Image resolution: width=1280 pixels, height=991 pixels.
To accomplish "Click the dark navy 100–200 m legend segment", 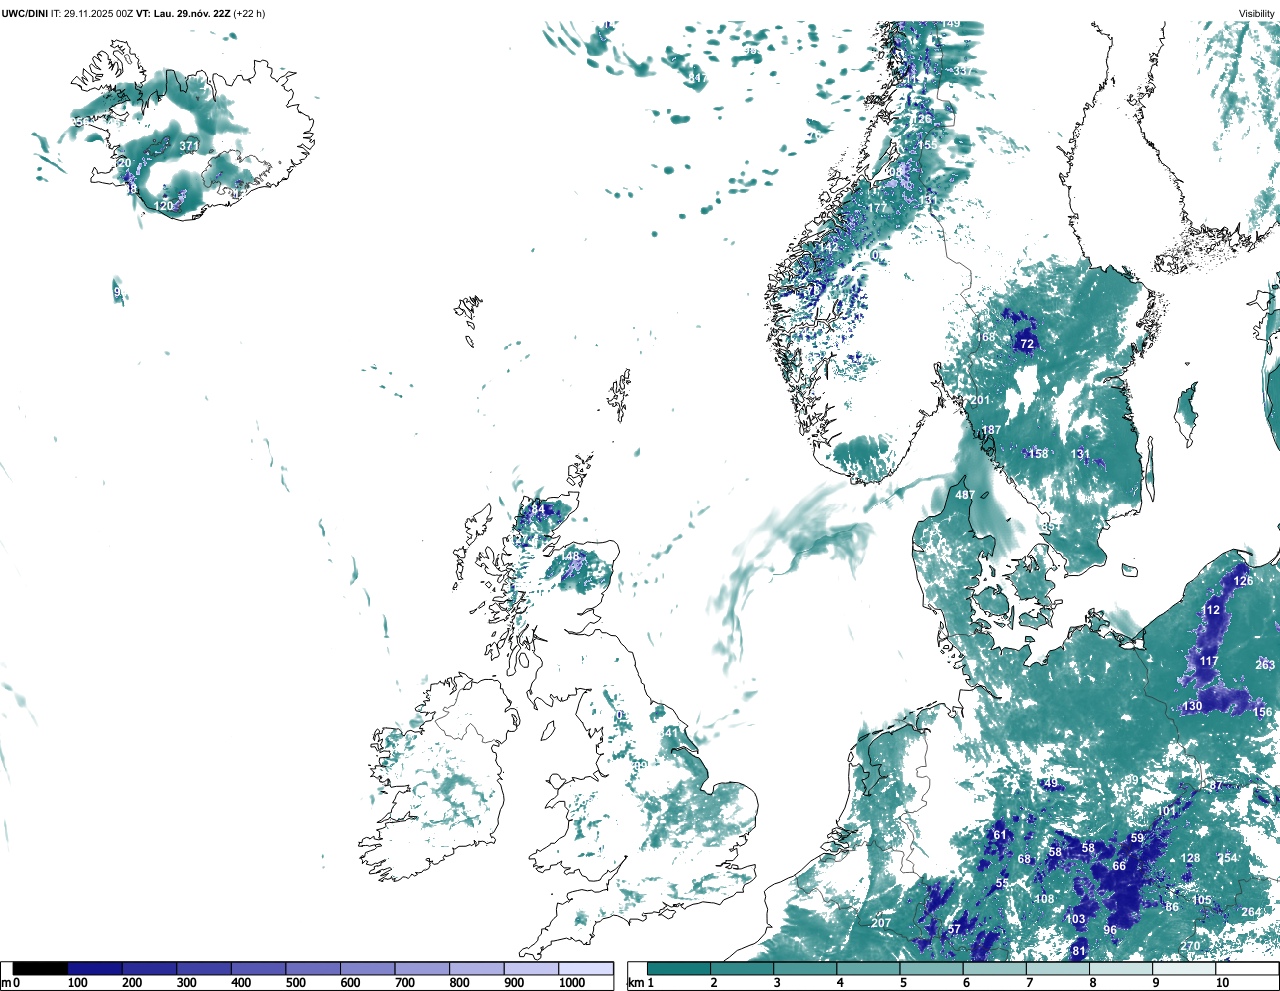I will pyautogui.click(x=95, y=968).
